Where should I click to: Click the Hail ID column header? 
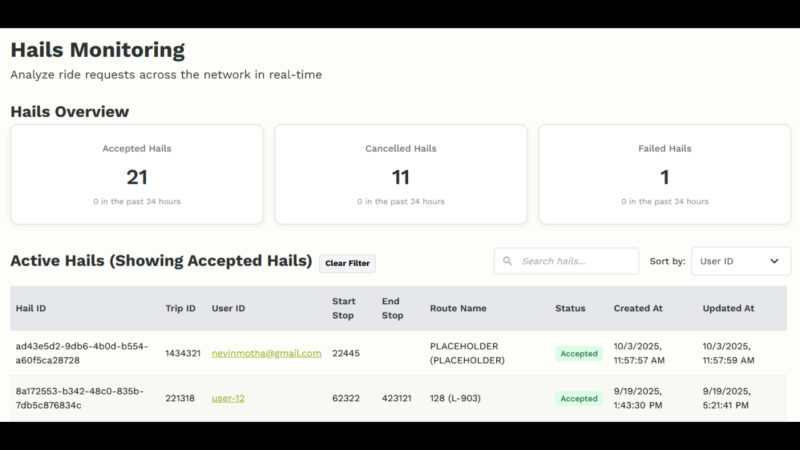31,308
